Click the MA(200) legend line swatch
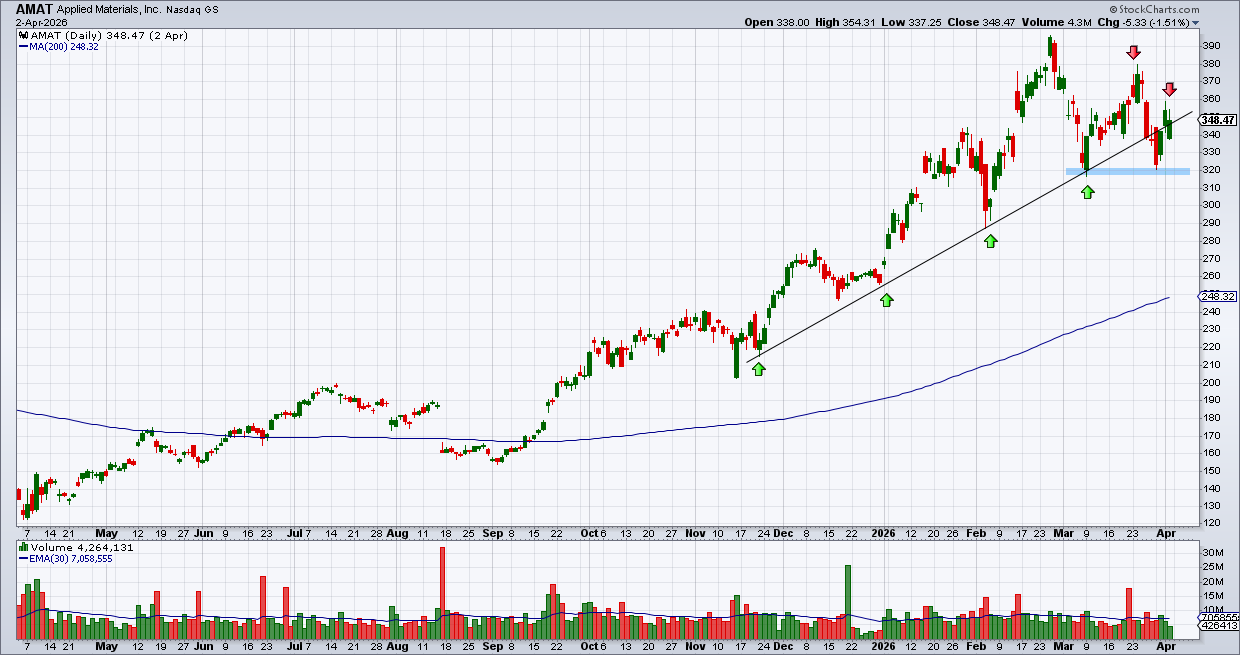The width and height of the screenshot is (1240, 655). [x=23, y=46]
